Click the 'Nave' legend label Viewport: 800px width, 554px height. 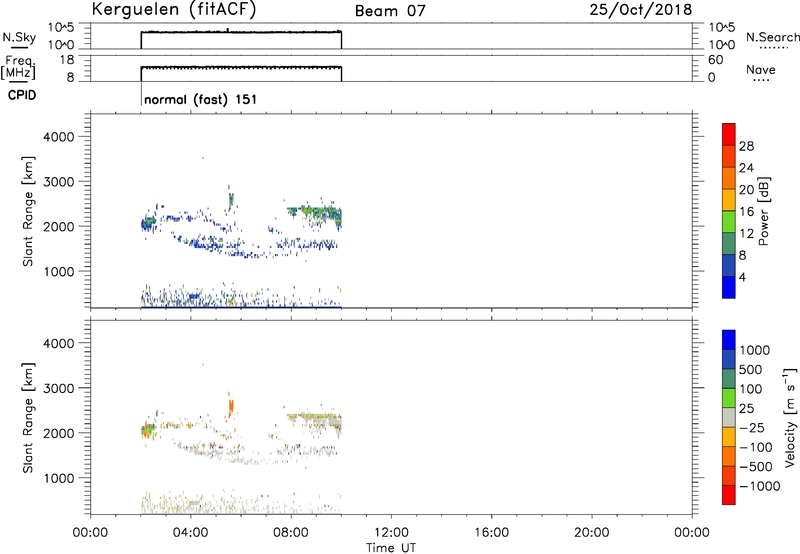[761, 69]
